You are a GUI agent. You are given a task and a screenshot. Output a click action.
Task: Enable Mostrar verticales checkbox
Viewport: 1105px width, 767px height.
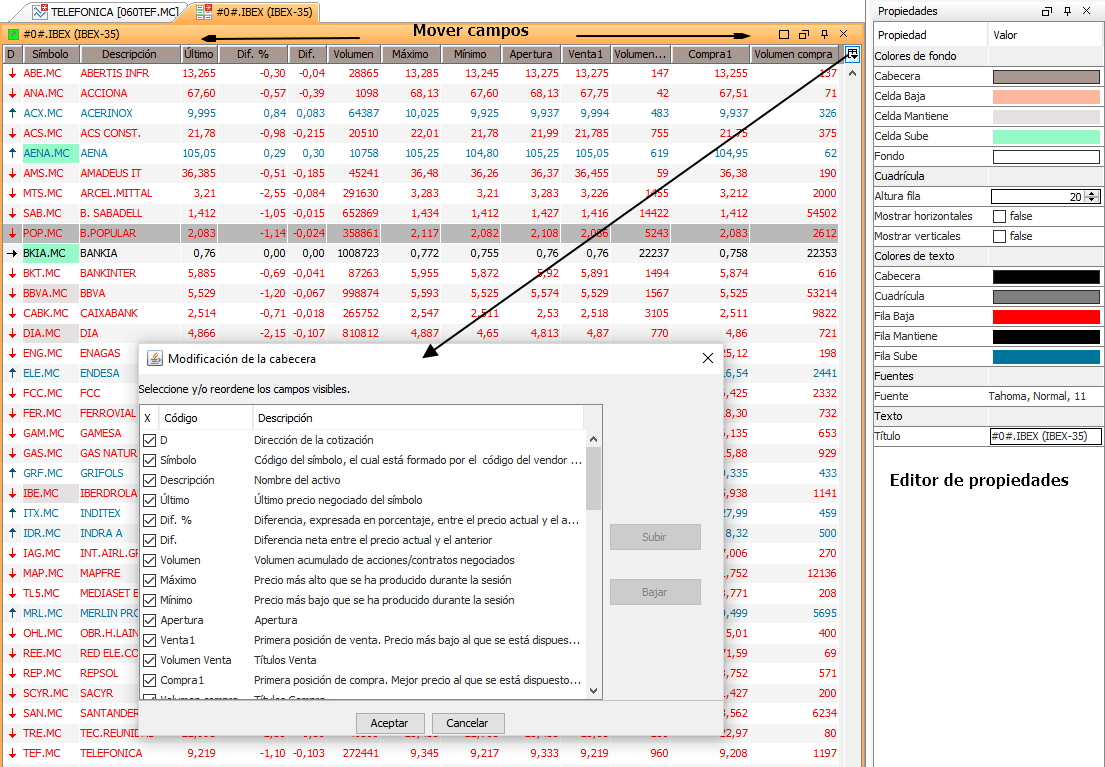tap(999, 236)
